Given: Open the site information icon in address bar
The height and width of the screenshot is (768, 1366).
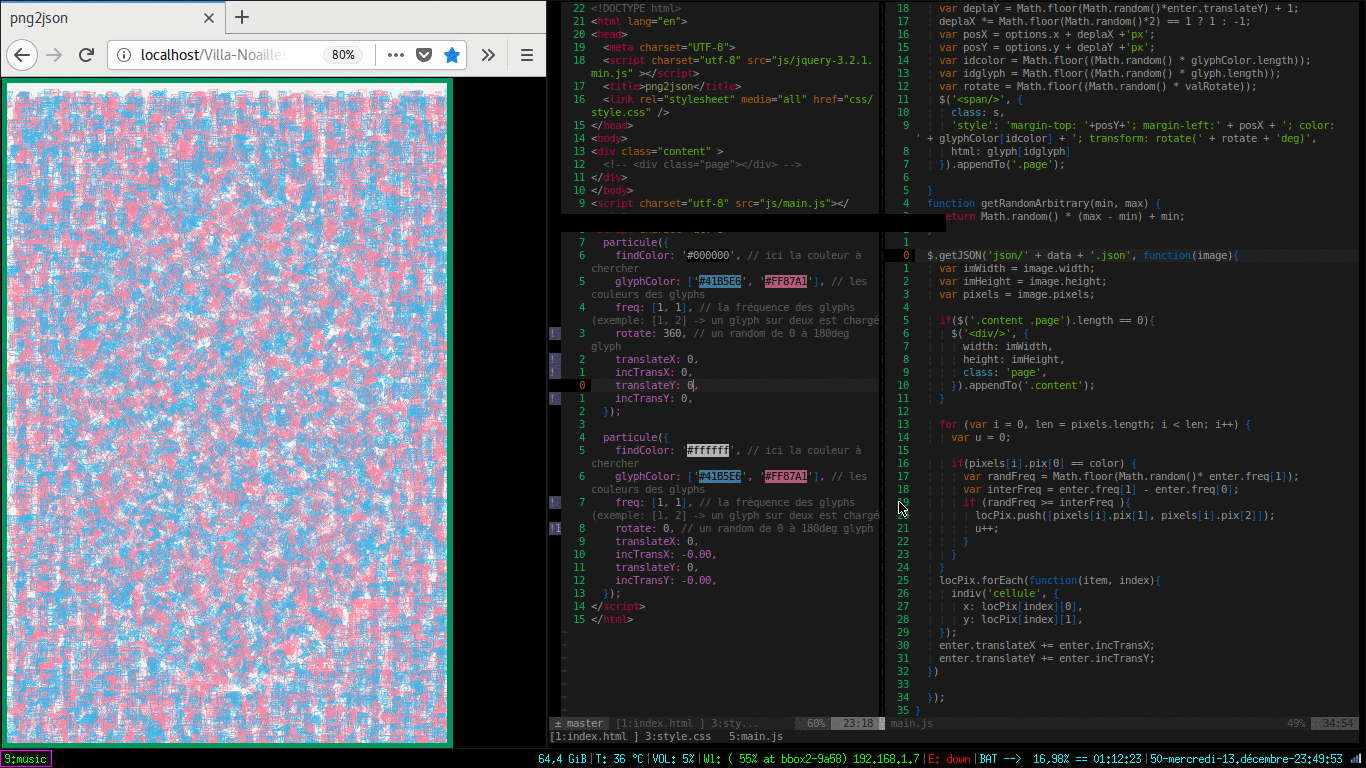Looking at the screenshot, I should (124, 55).
